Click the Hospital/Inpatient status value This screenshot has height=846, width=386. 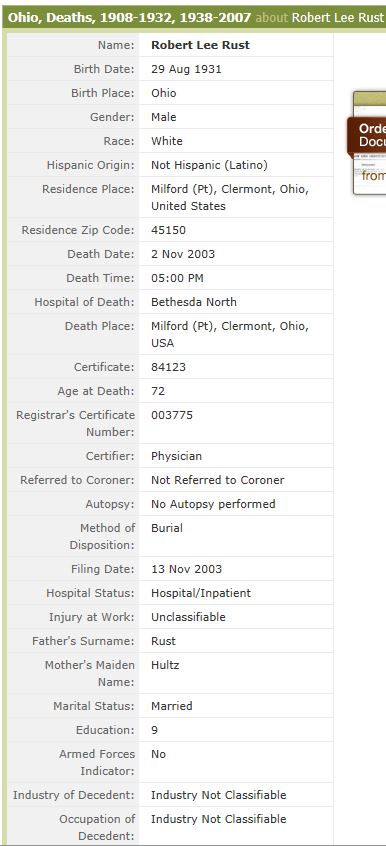click(201, 593)
